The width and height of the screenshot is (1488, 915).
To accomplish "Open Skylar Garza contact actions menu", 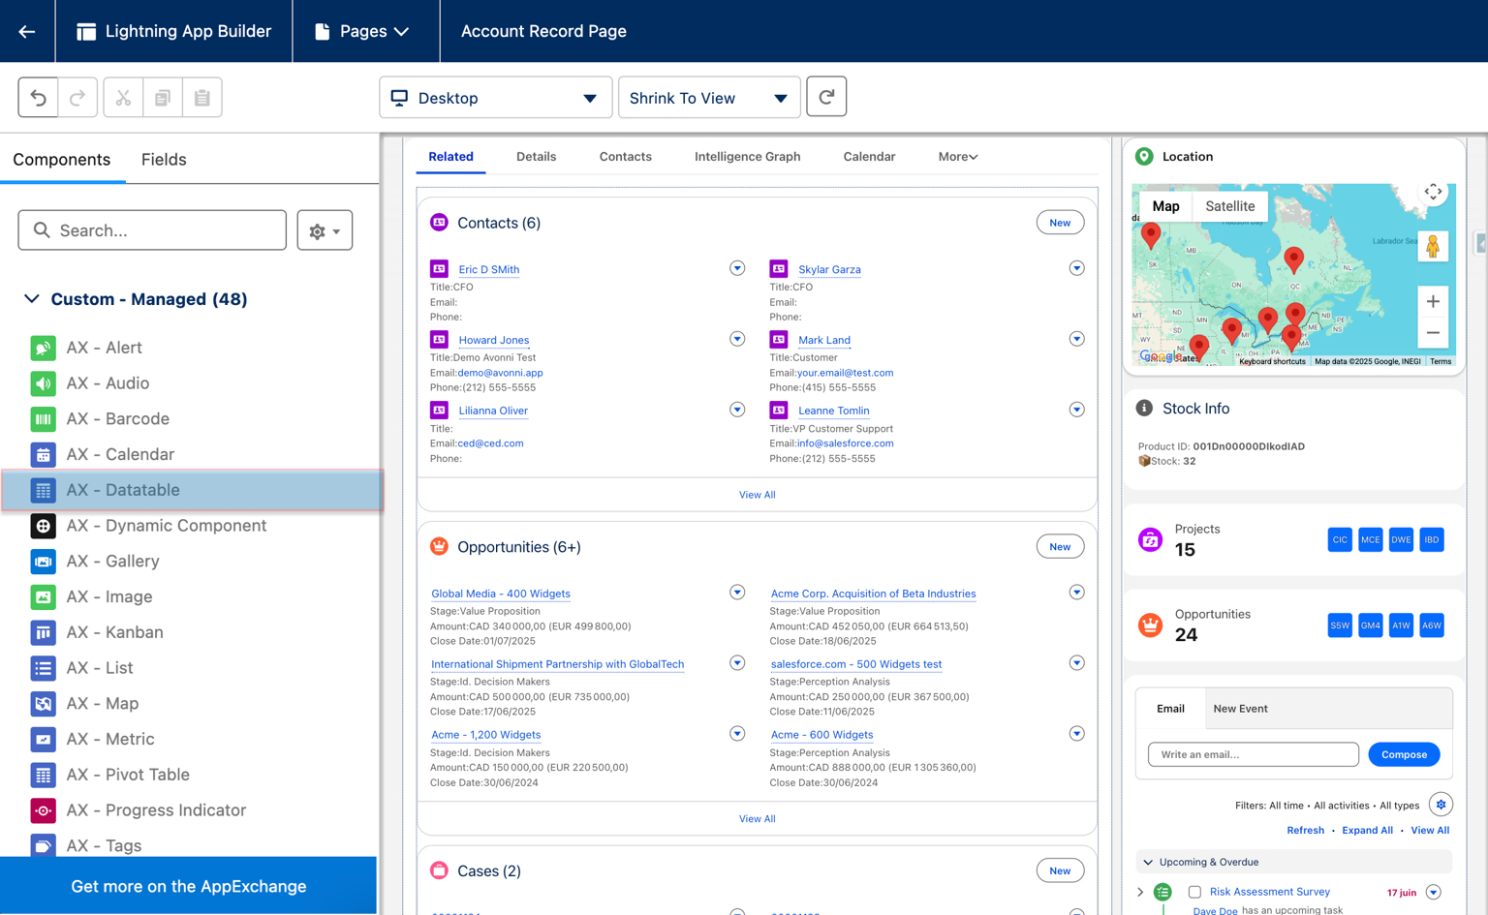I will pyautogui.click(x=1077, y=268).
